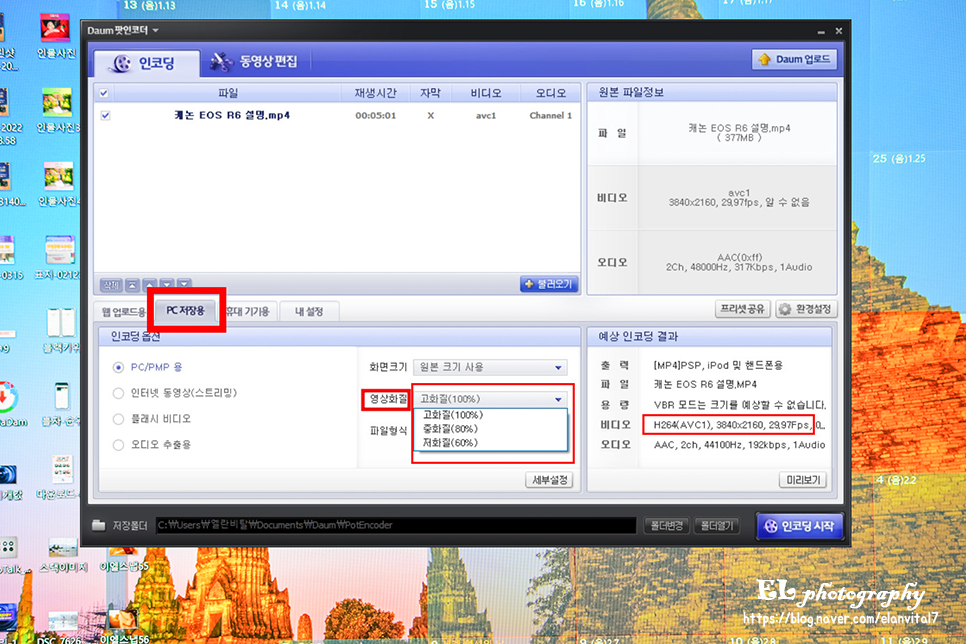Open the 이엘스냅56 desktop icon
The height and width of the screenshot is (644, 966).
click(x=123, y=626)
